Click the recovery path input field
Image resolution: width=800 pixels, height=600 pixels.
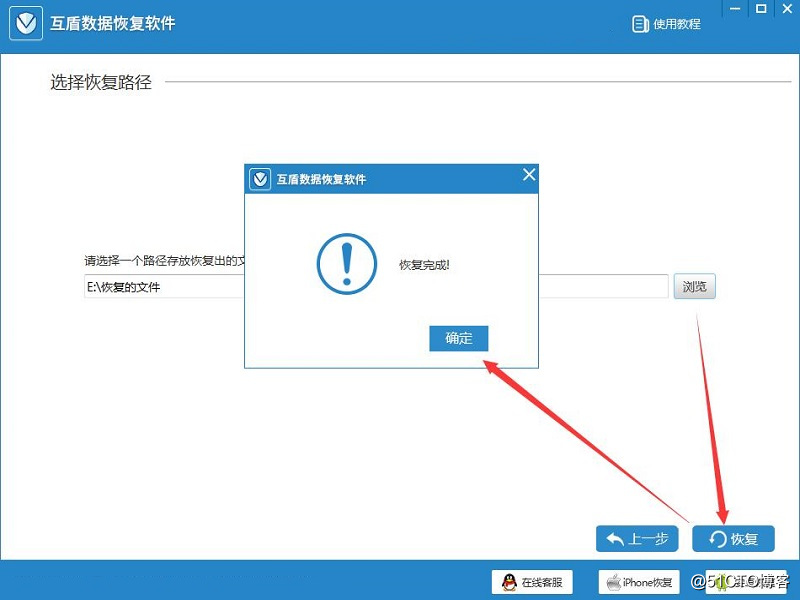[376, 287]
